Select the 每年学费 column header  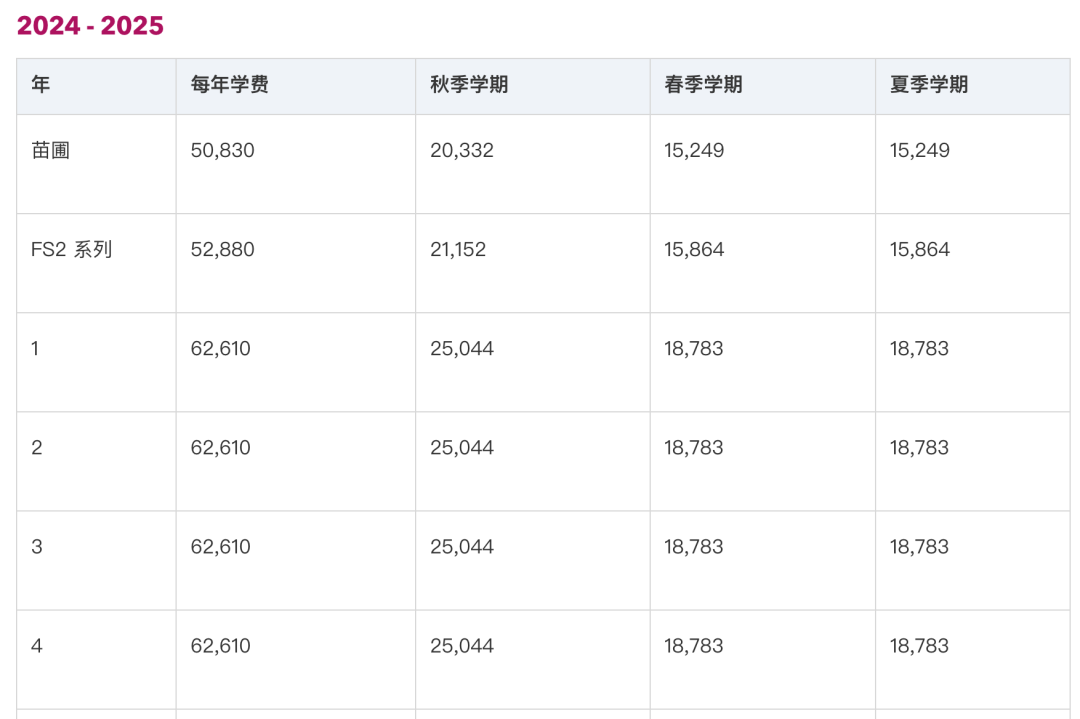pos(229,85)
